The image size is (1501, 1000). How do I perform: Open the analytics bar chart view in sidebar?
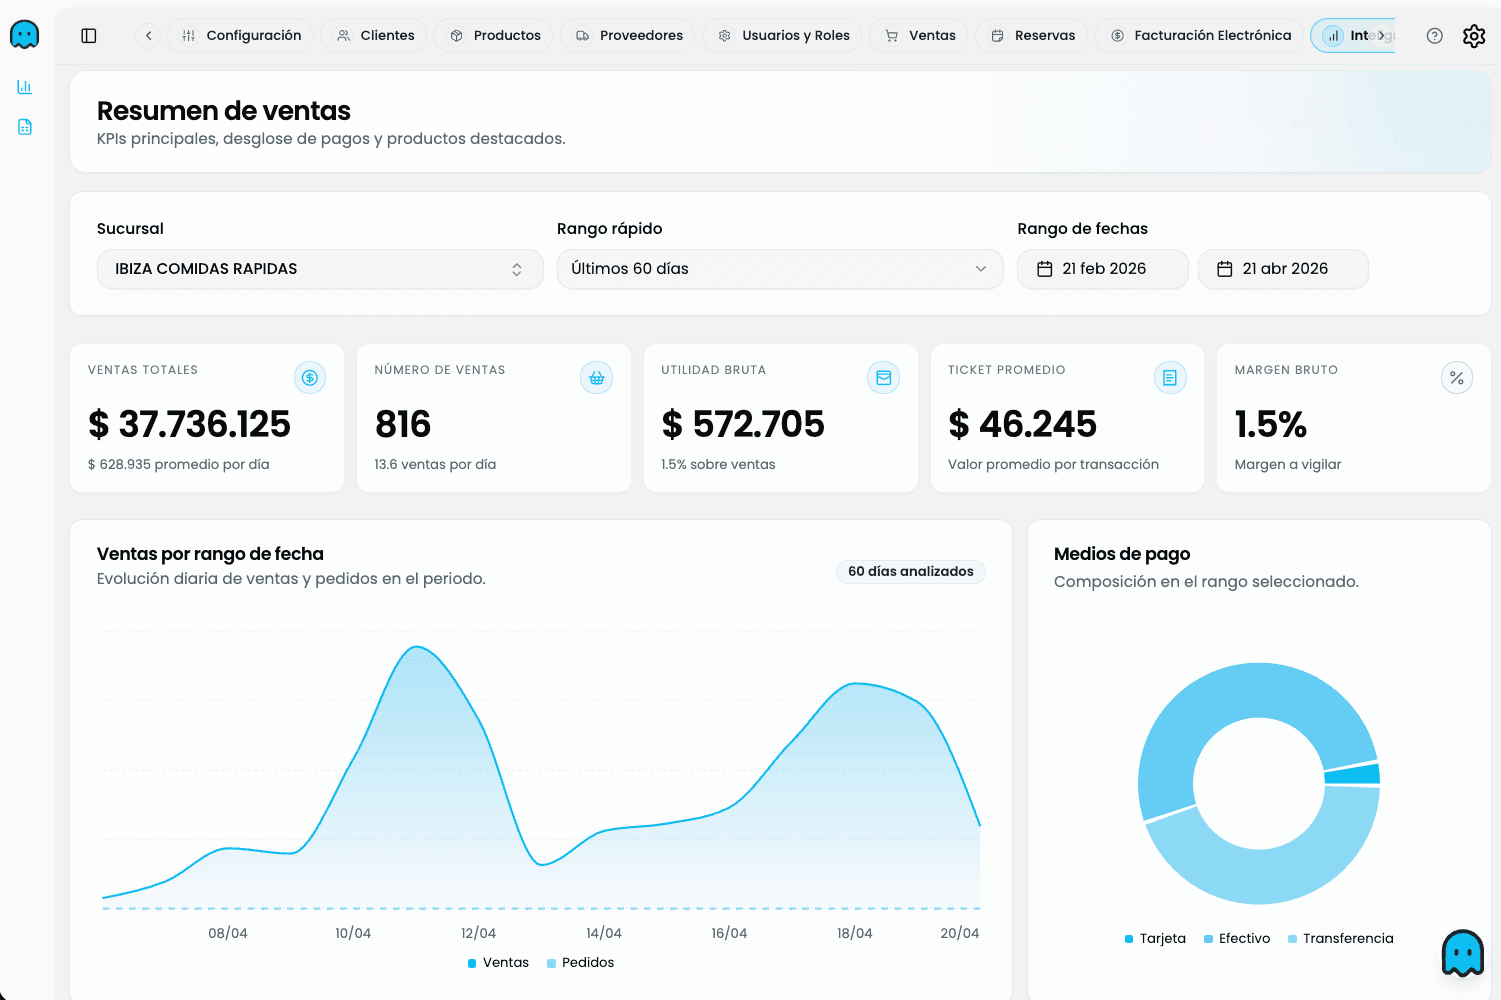click(x=24, y=86)
